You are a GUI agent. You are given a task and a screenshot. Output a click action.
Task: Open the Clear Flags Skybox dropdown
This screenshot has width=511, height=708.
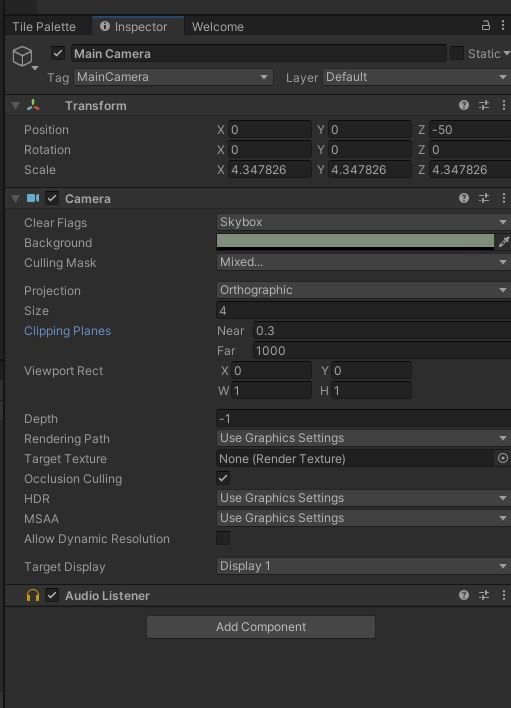point(363,222)
